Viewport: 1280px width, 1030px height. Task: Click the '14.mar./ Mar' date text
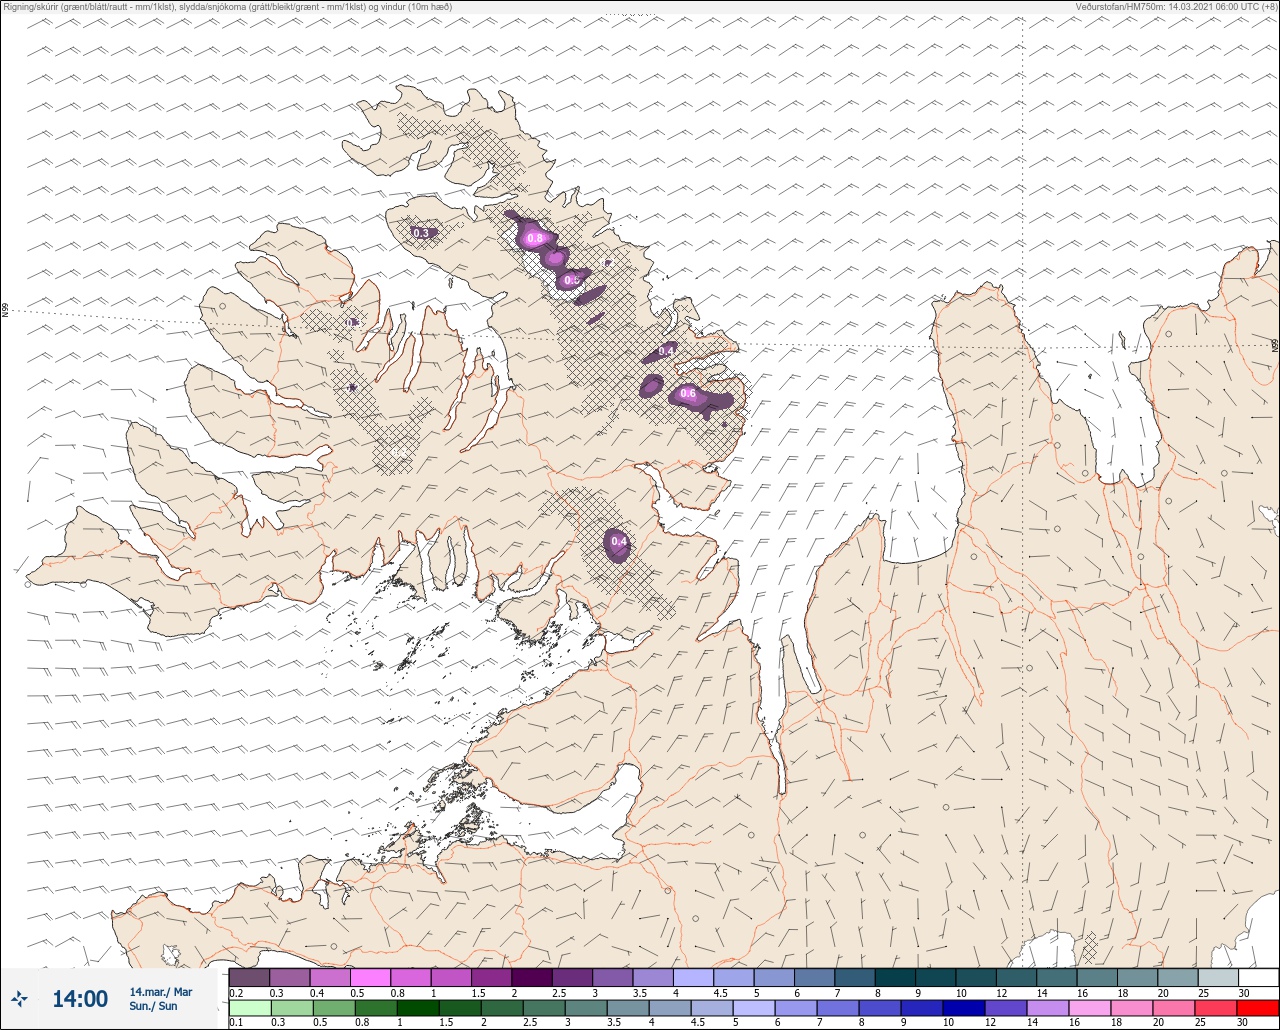(x=160, y=992)
